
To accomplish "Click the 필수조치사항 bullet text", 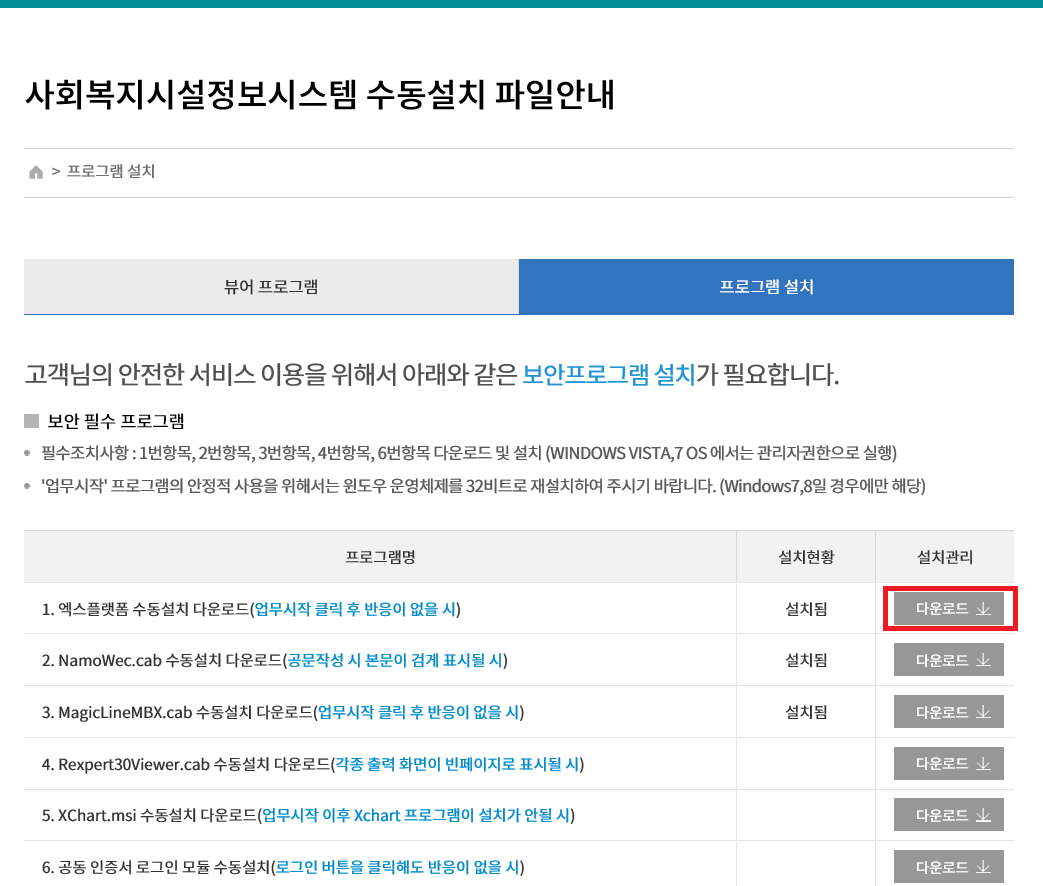I will click(469, 453).
